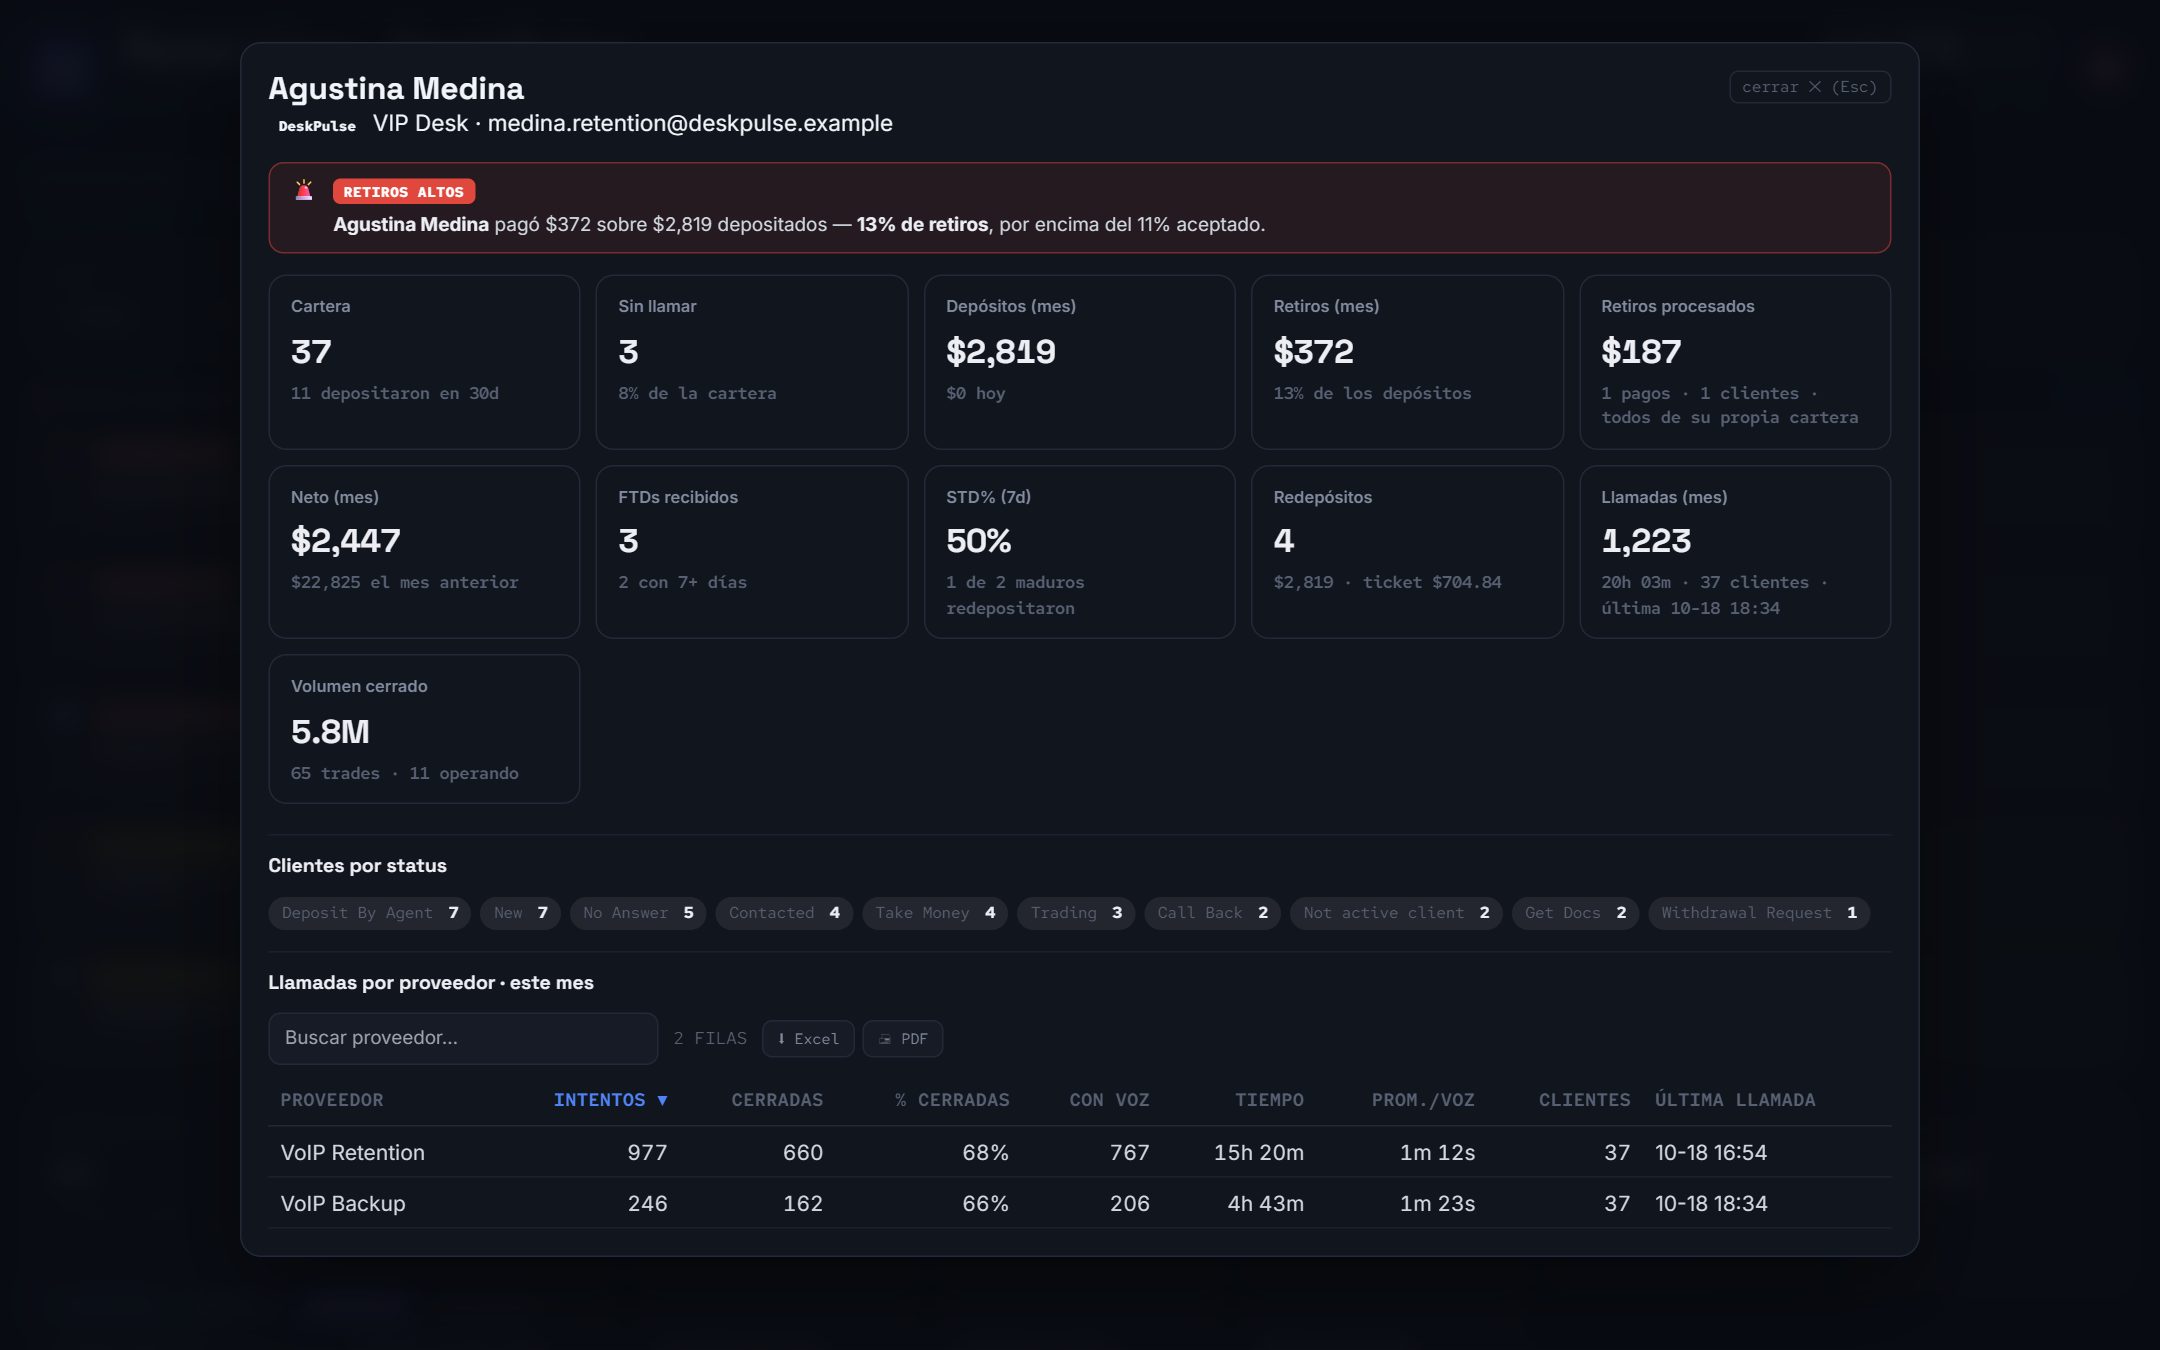The width and height of the screenshot is (2160, 1350).
Task: Open the VoIP Retention provider row
Action: click(x=1080, y=1152)
